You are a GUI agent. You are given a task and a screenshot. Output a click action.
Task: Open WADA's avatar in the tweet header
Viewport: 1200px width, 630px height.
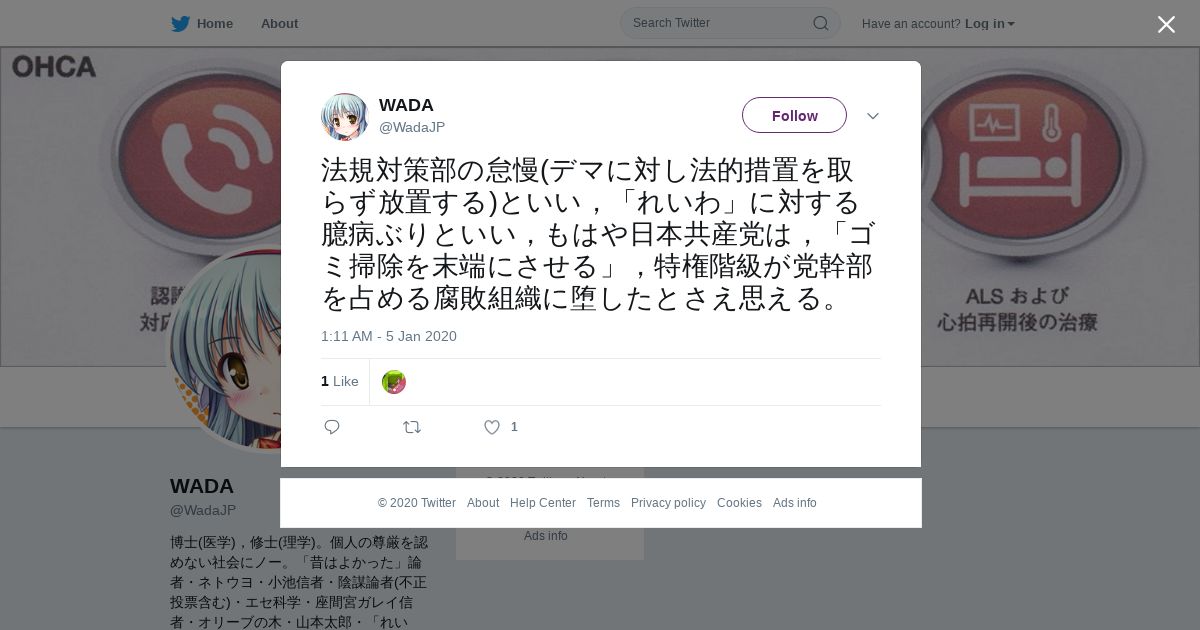345,117
